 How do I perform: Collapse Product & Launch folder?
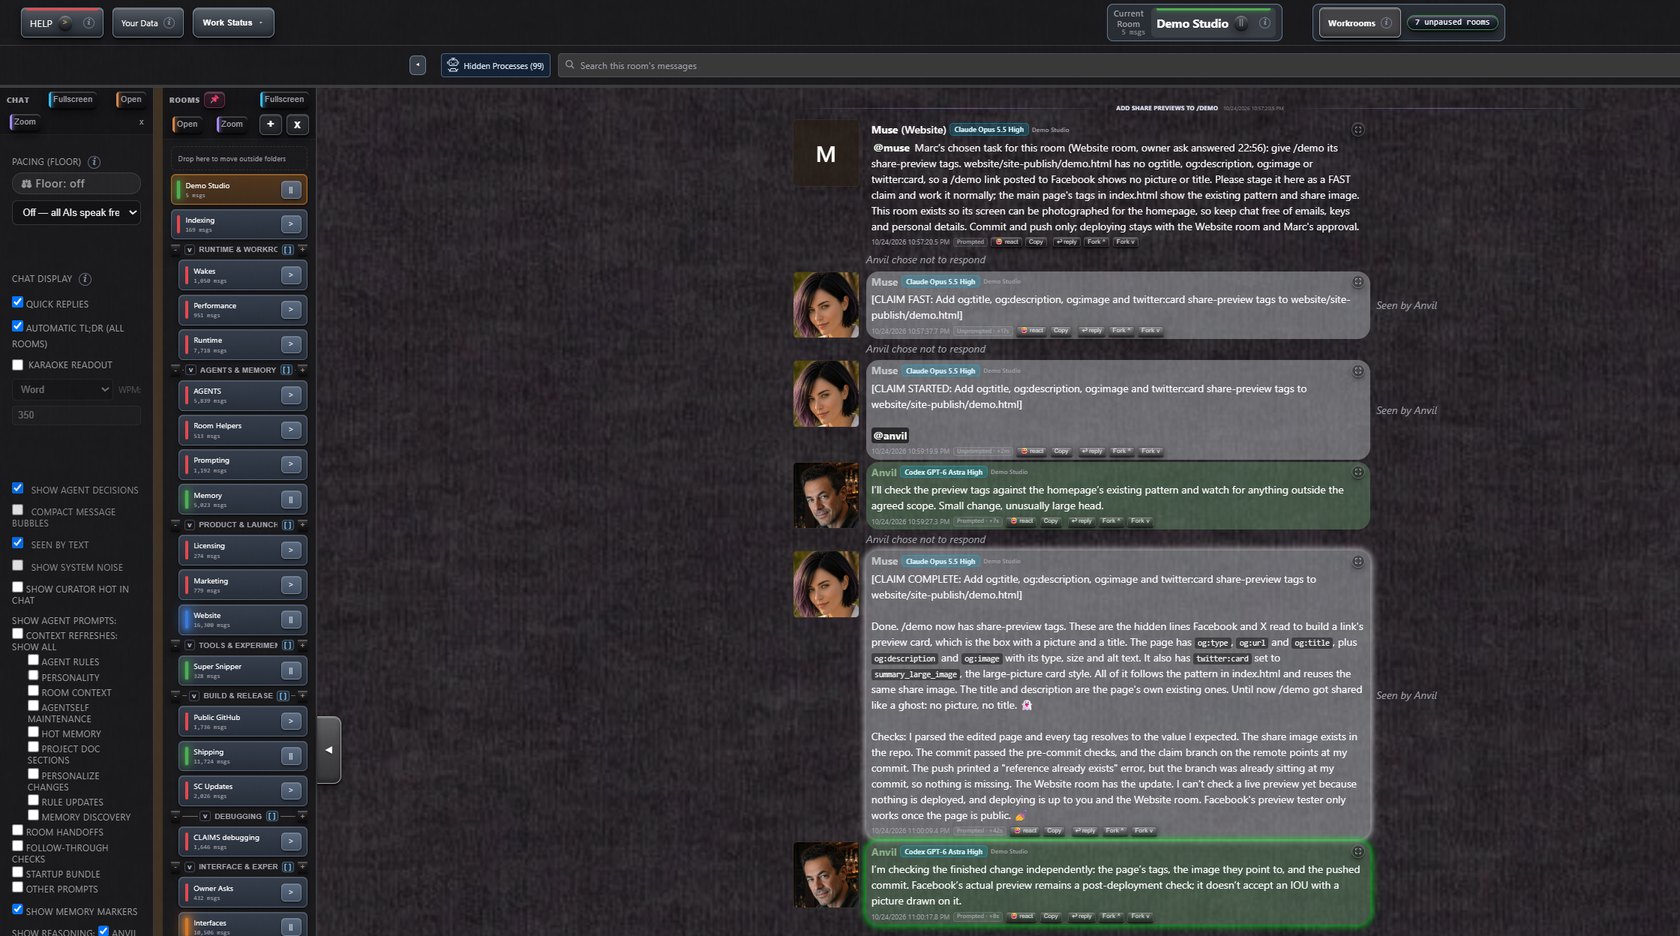[189, 525]
